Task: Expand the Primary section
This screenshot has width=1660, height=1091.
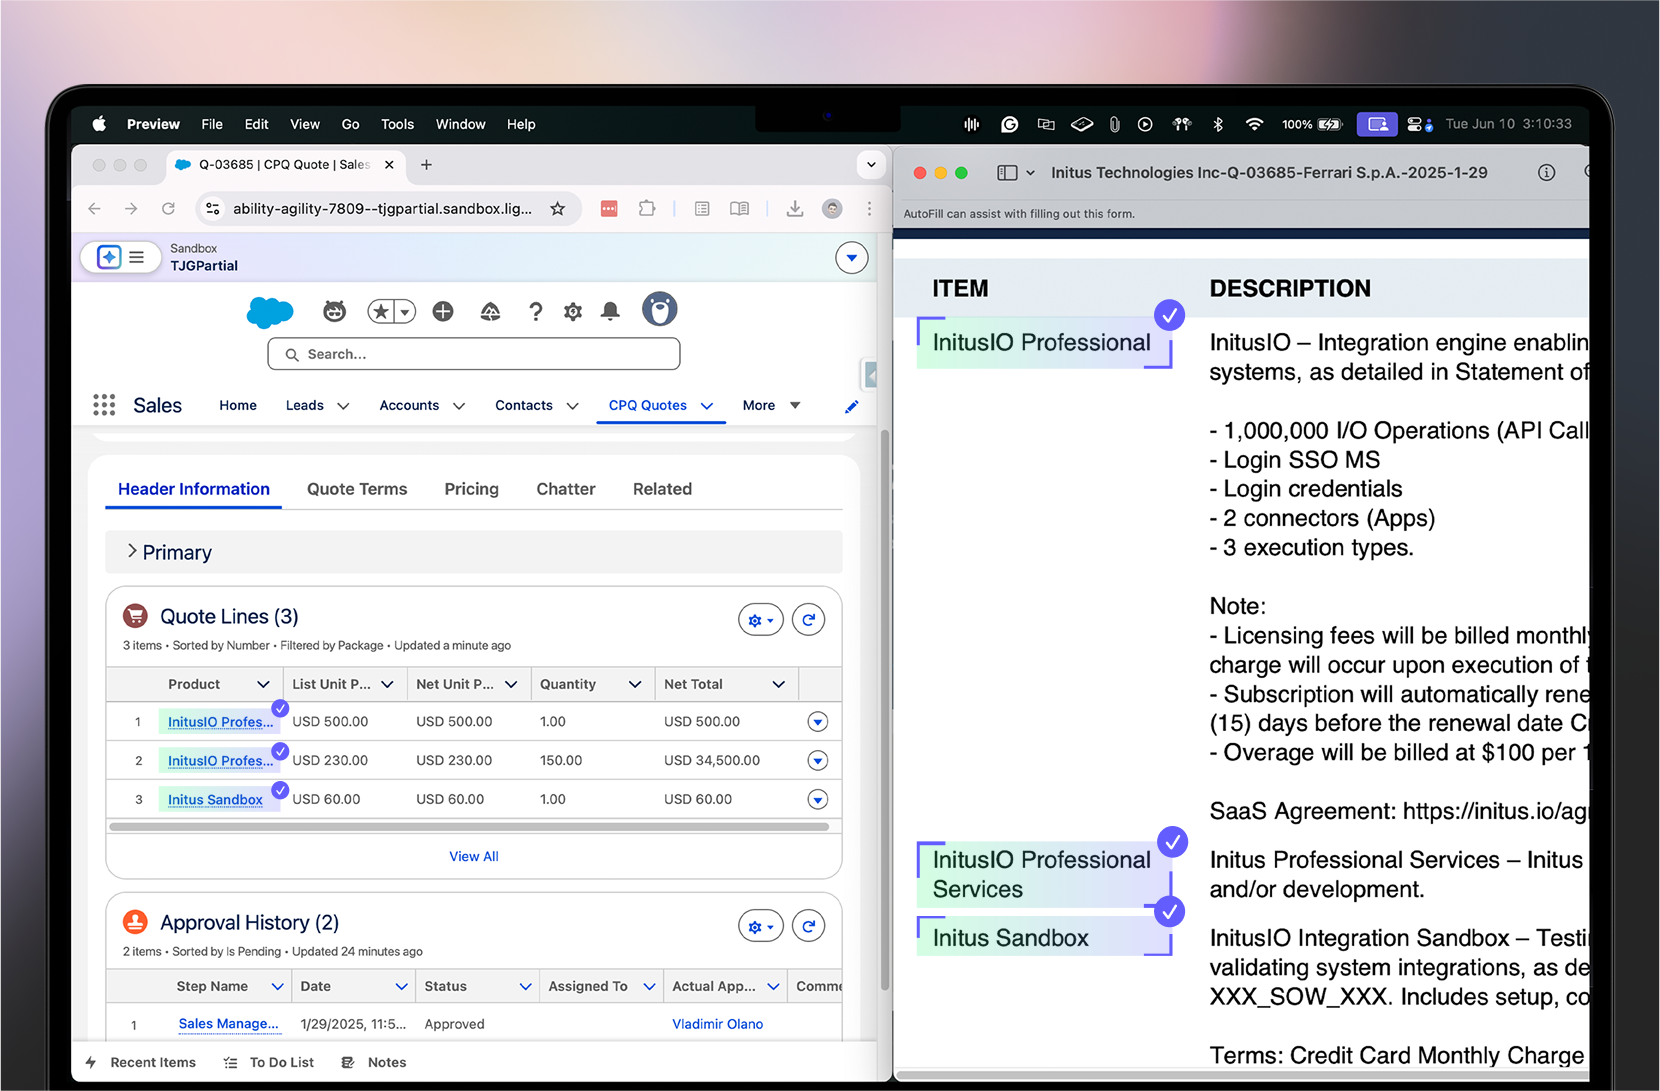Action: 168,552
